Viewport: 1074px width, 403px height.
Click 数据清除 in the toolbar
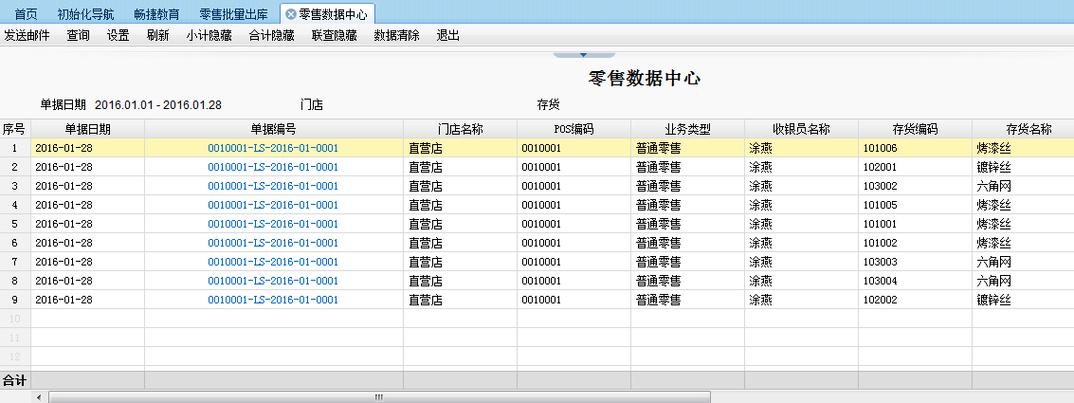[x=397, y=36]
